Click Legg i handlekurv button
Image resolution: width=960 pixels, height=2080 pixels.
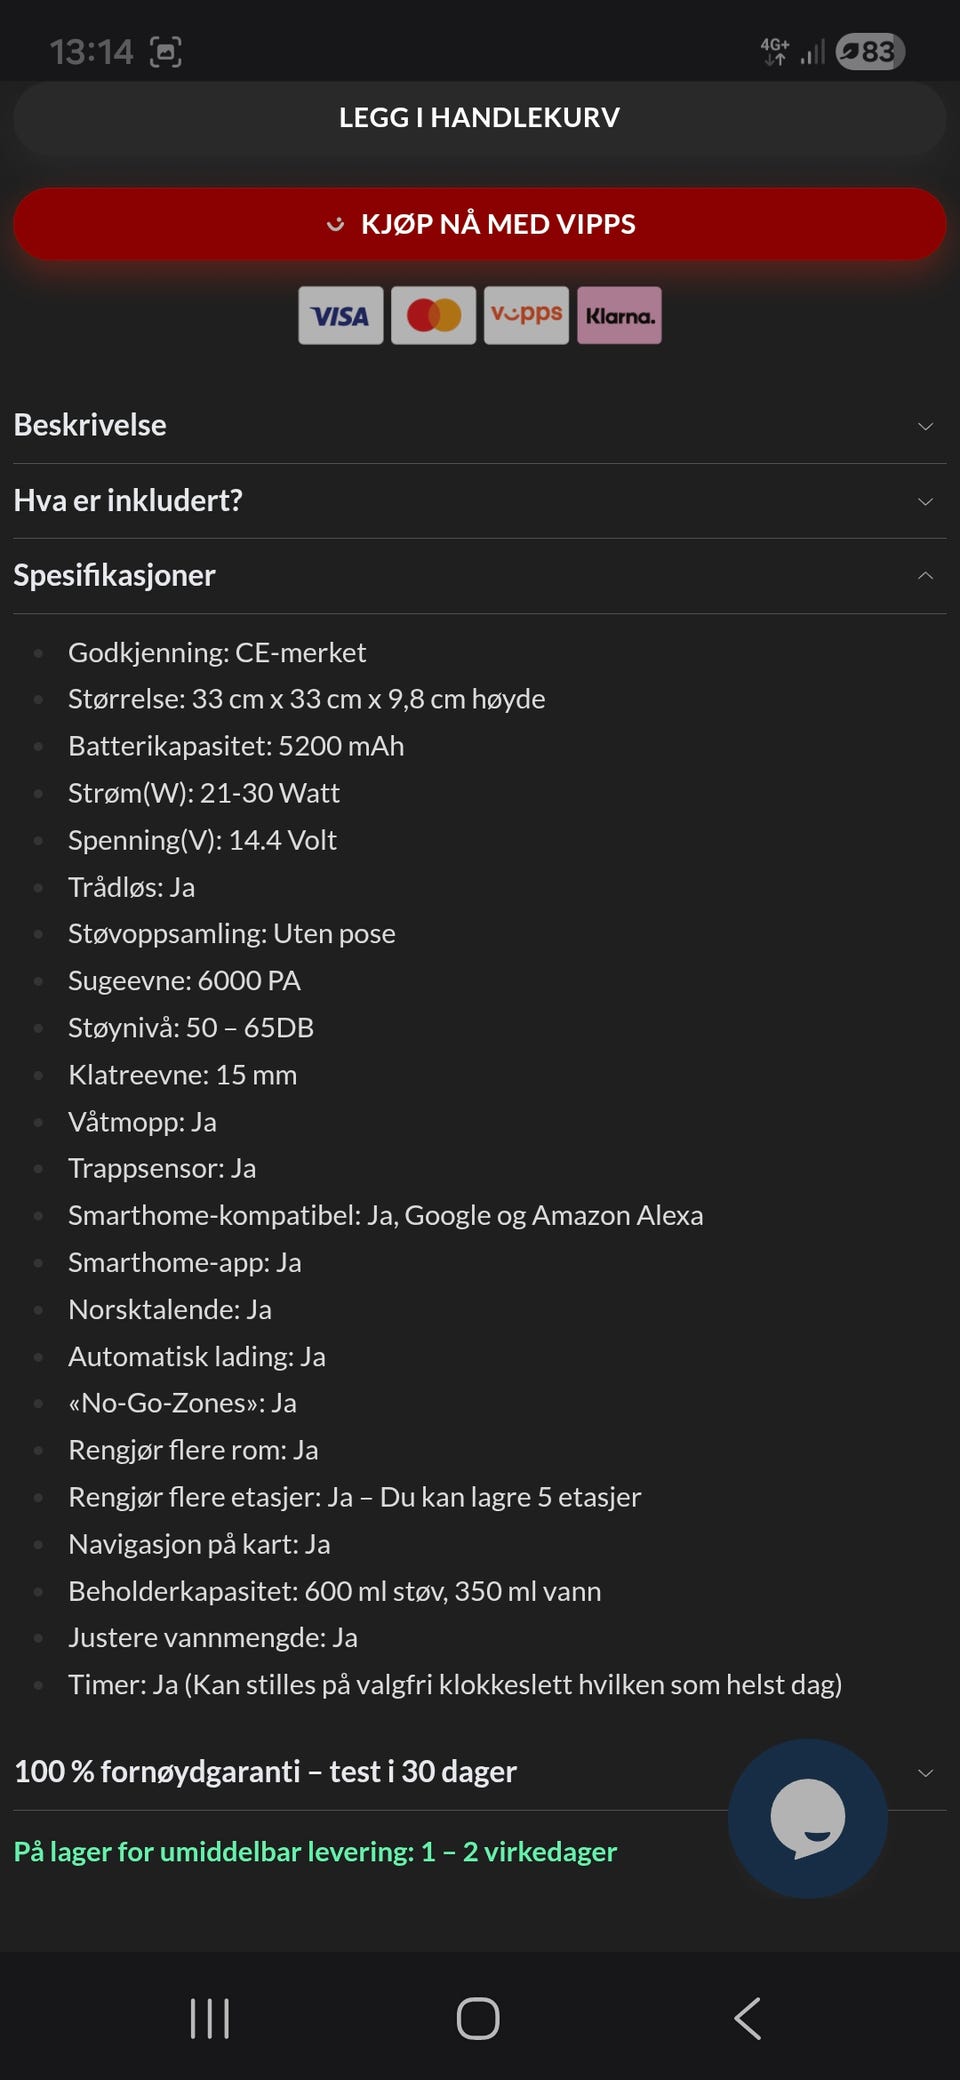479,118
